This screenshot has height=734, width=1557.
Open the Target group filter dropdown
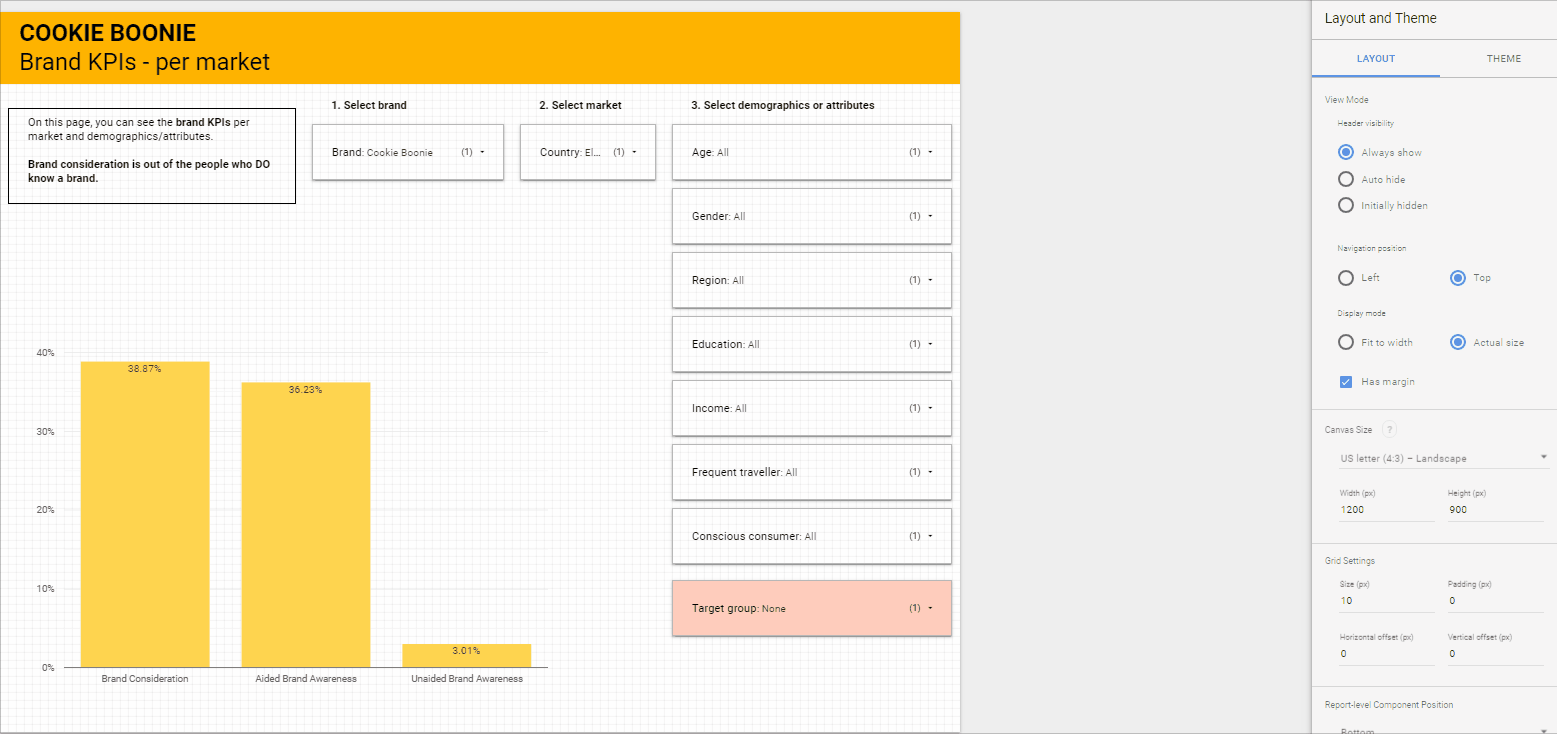[812, 608]
